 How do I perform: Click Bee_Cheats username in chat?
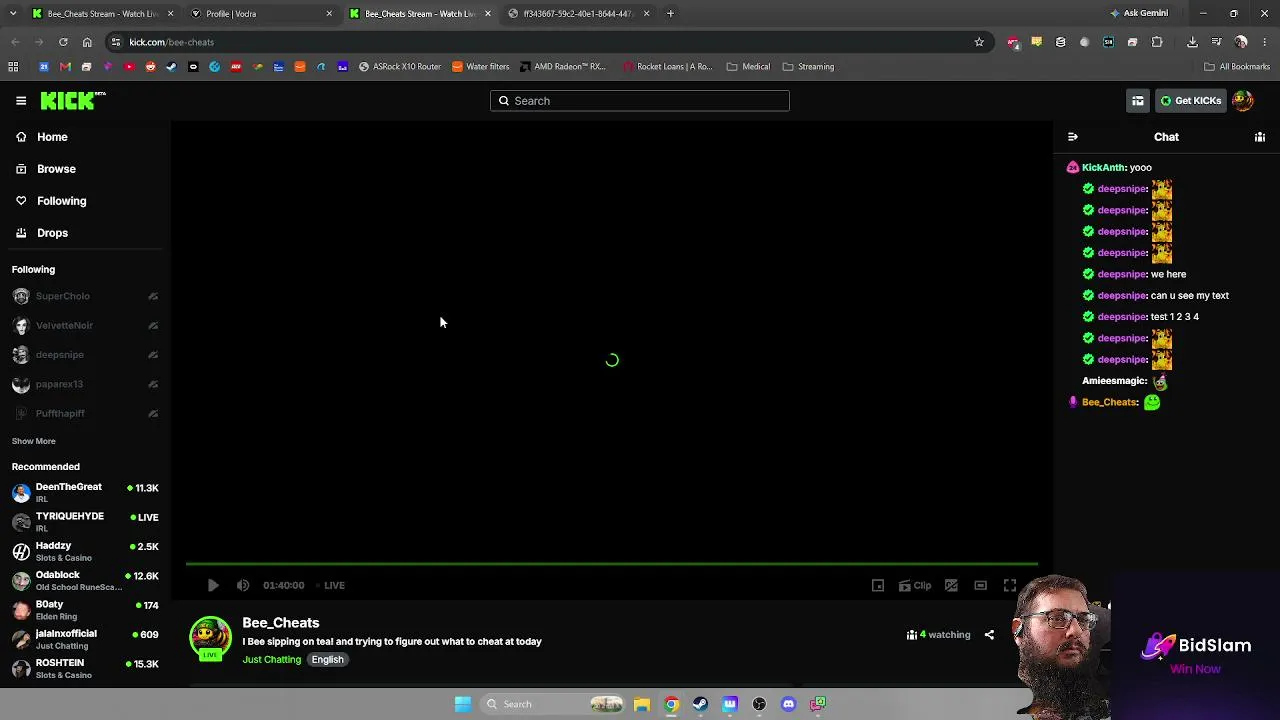click(1110, 402)
